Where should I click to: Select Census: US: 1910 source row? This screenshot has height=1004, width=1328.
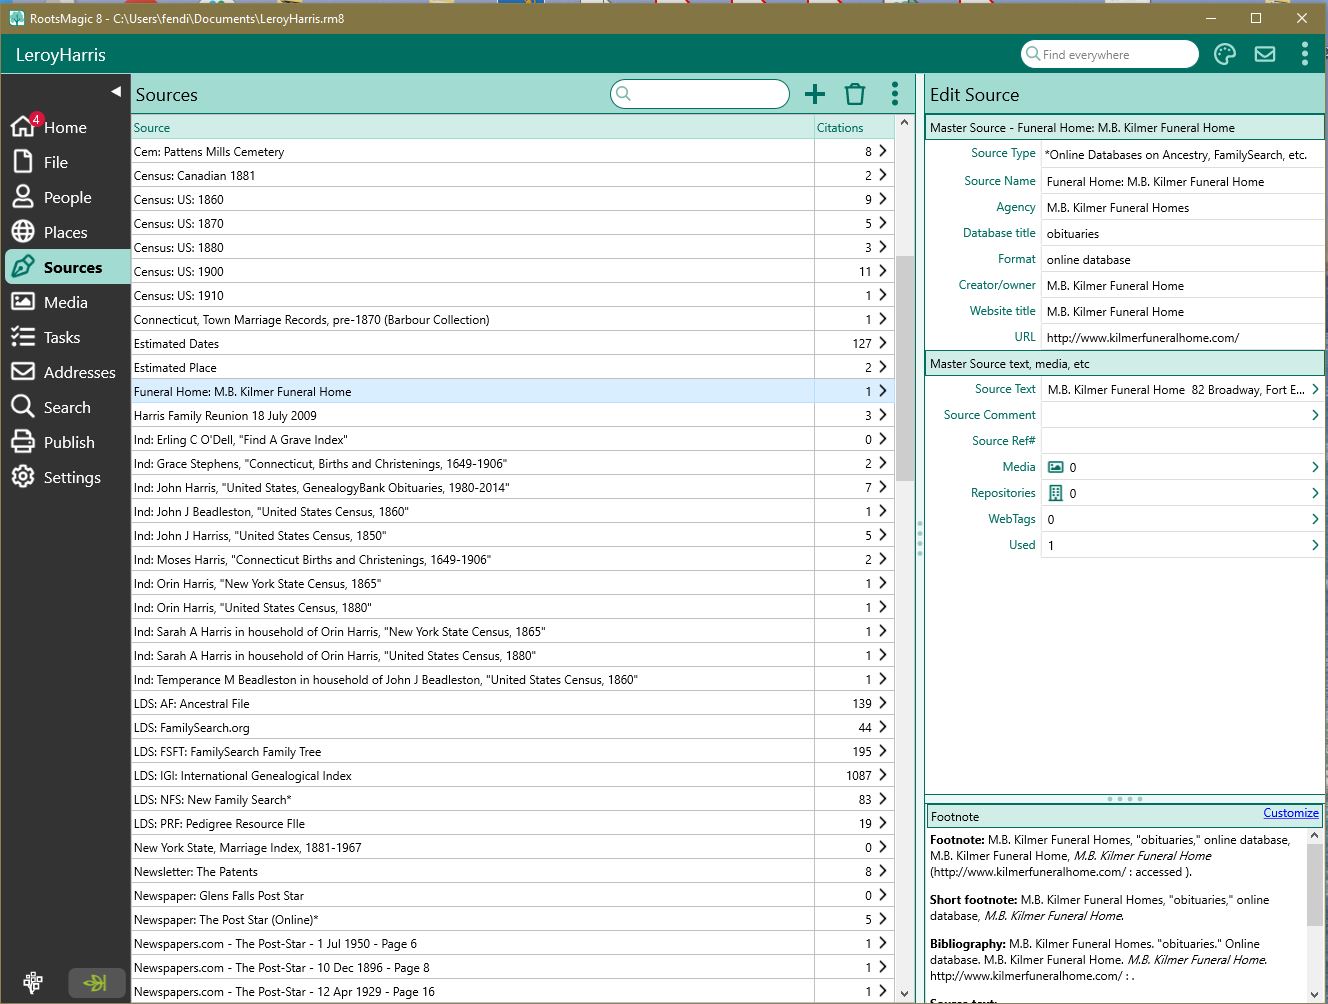[x=473, y=295]
